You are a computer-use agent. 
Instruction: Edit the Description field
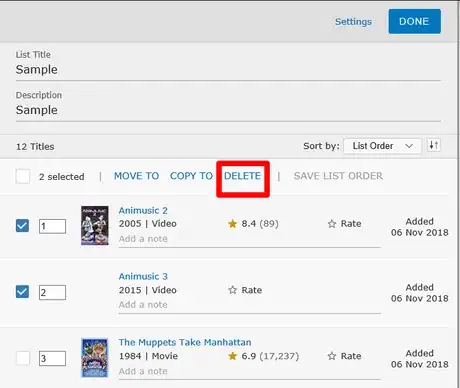(x=228, y=110)
